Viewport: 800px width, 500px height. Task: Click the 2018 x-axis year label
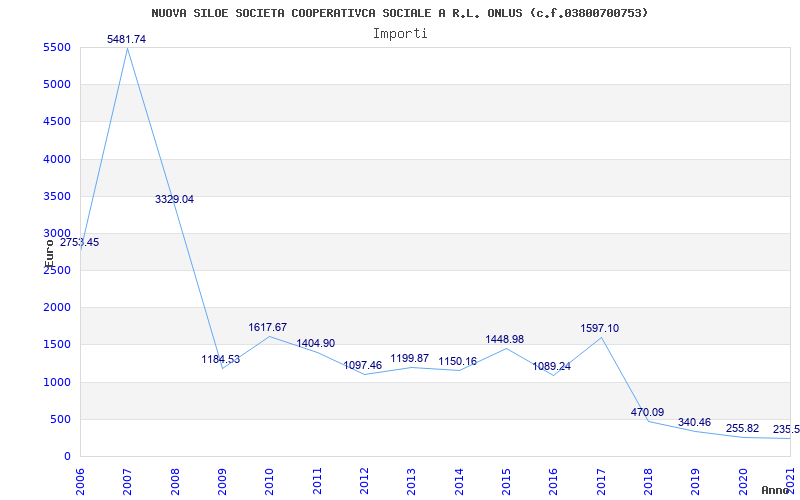648,480
